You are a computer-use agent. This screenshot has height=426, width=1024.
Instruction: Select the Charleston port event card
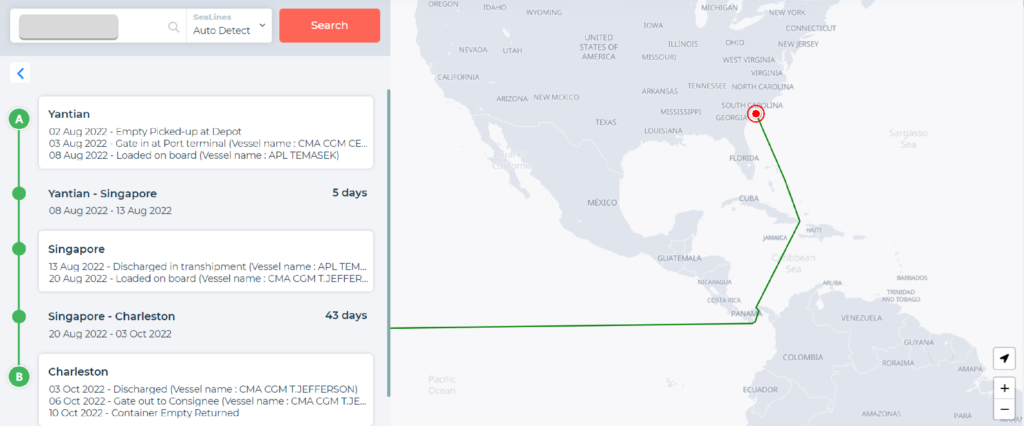pyautogui.click(x=206, y=389)
